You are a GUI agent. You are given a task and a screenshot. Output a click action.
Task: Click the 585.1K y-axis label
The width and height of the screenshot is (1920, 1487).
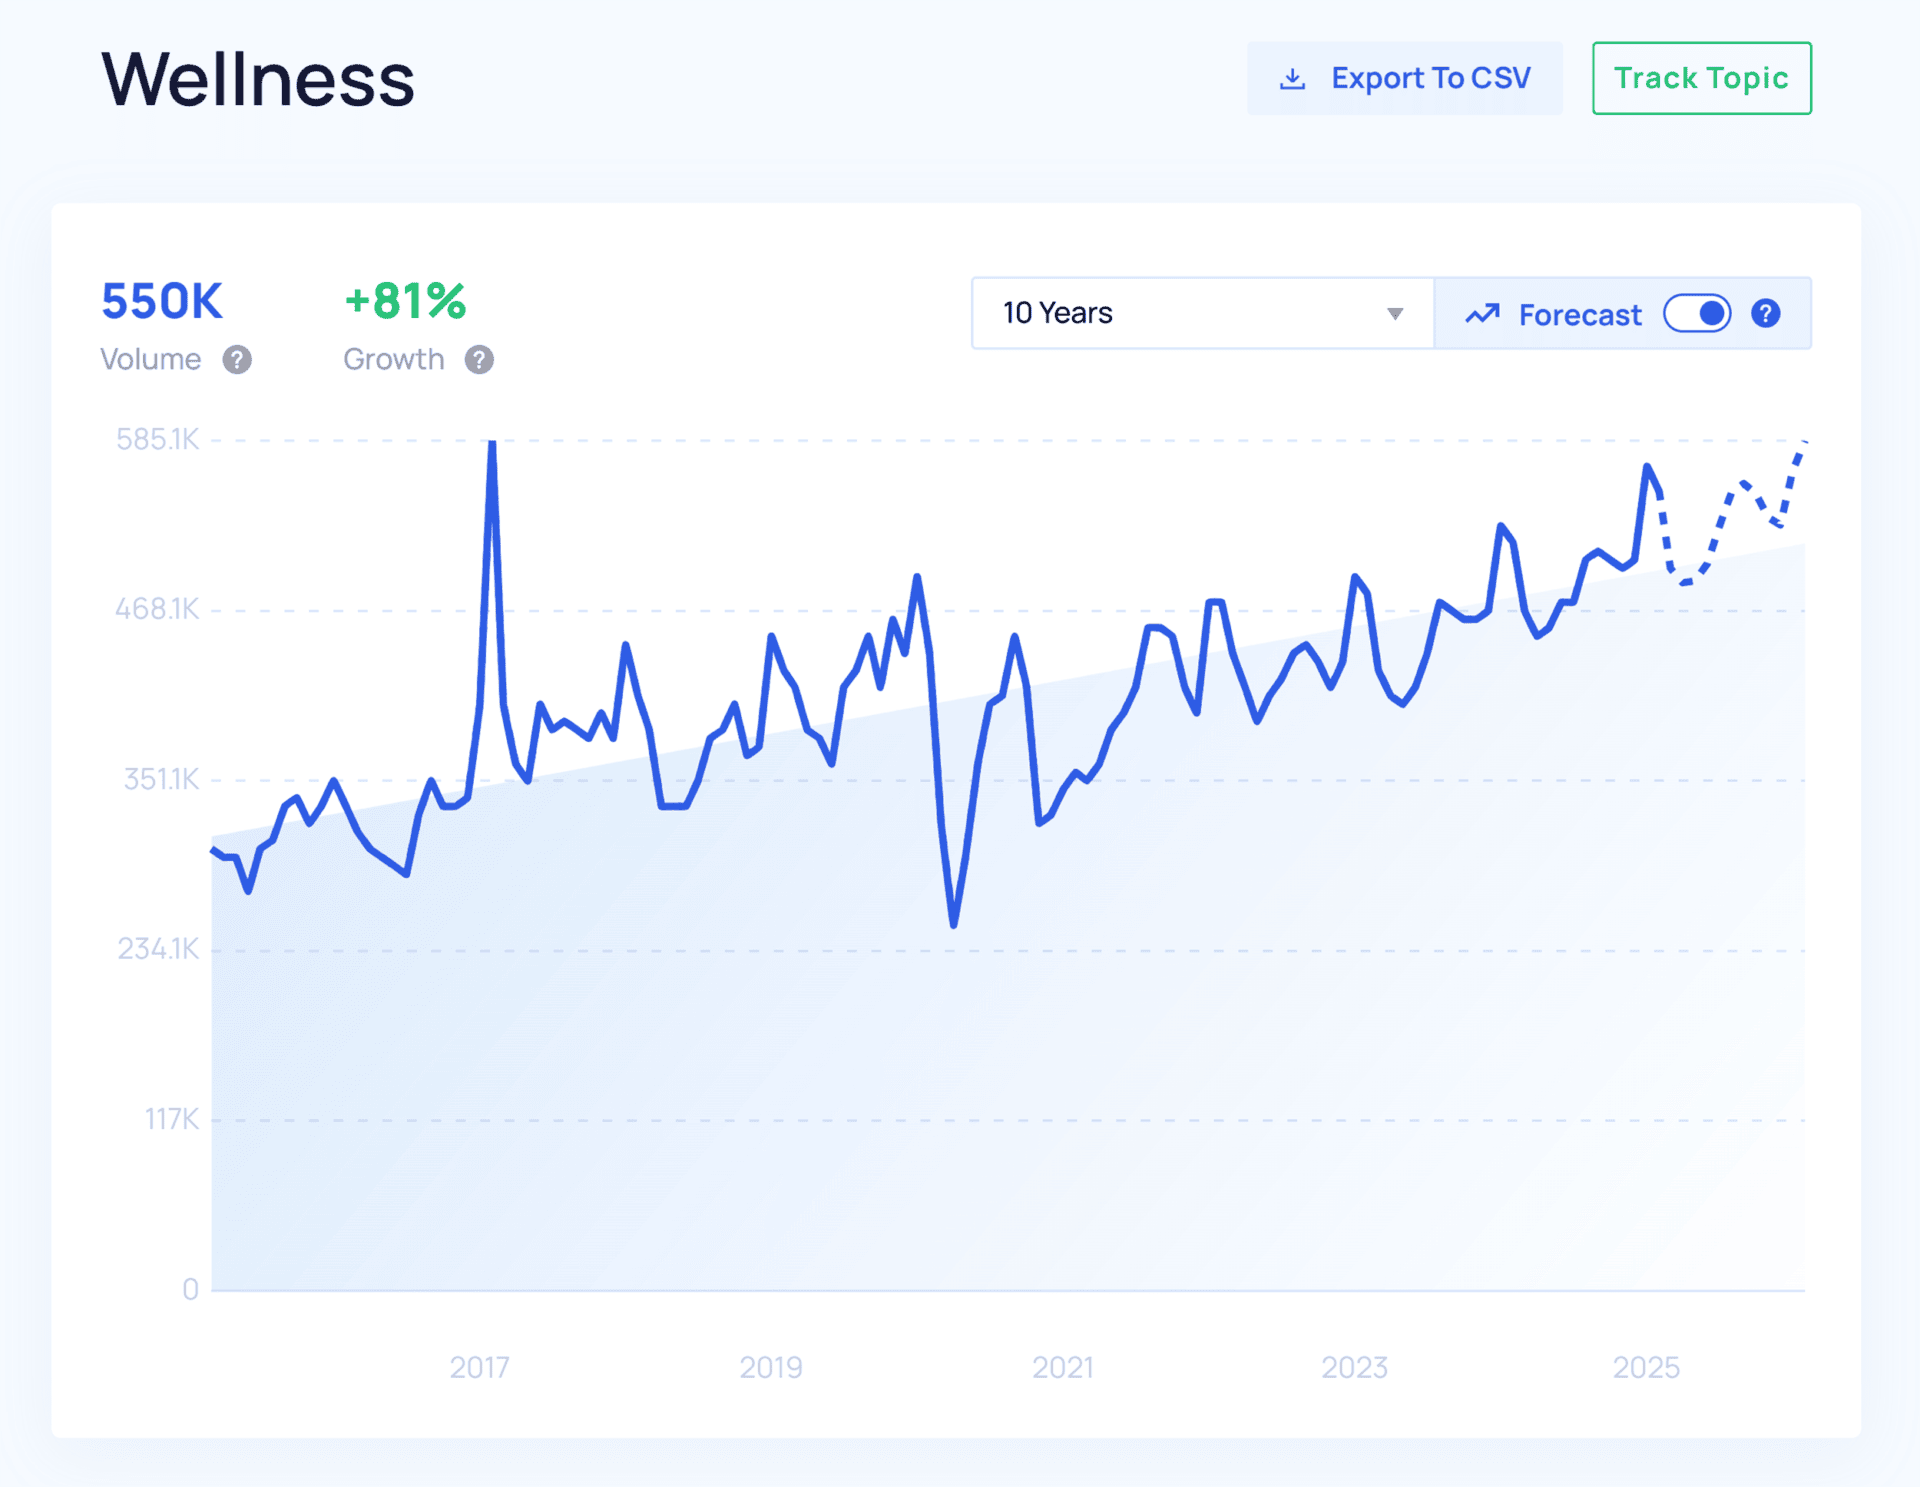[x=157, y=440]
